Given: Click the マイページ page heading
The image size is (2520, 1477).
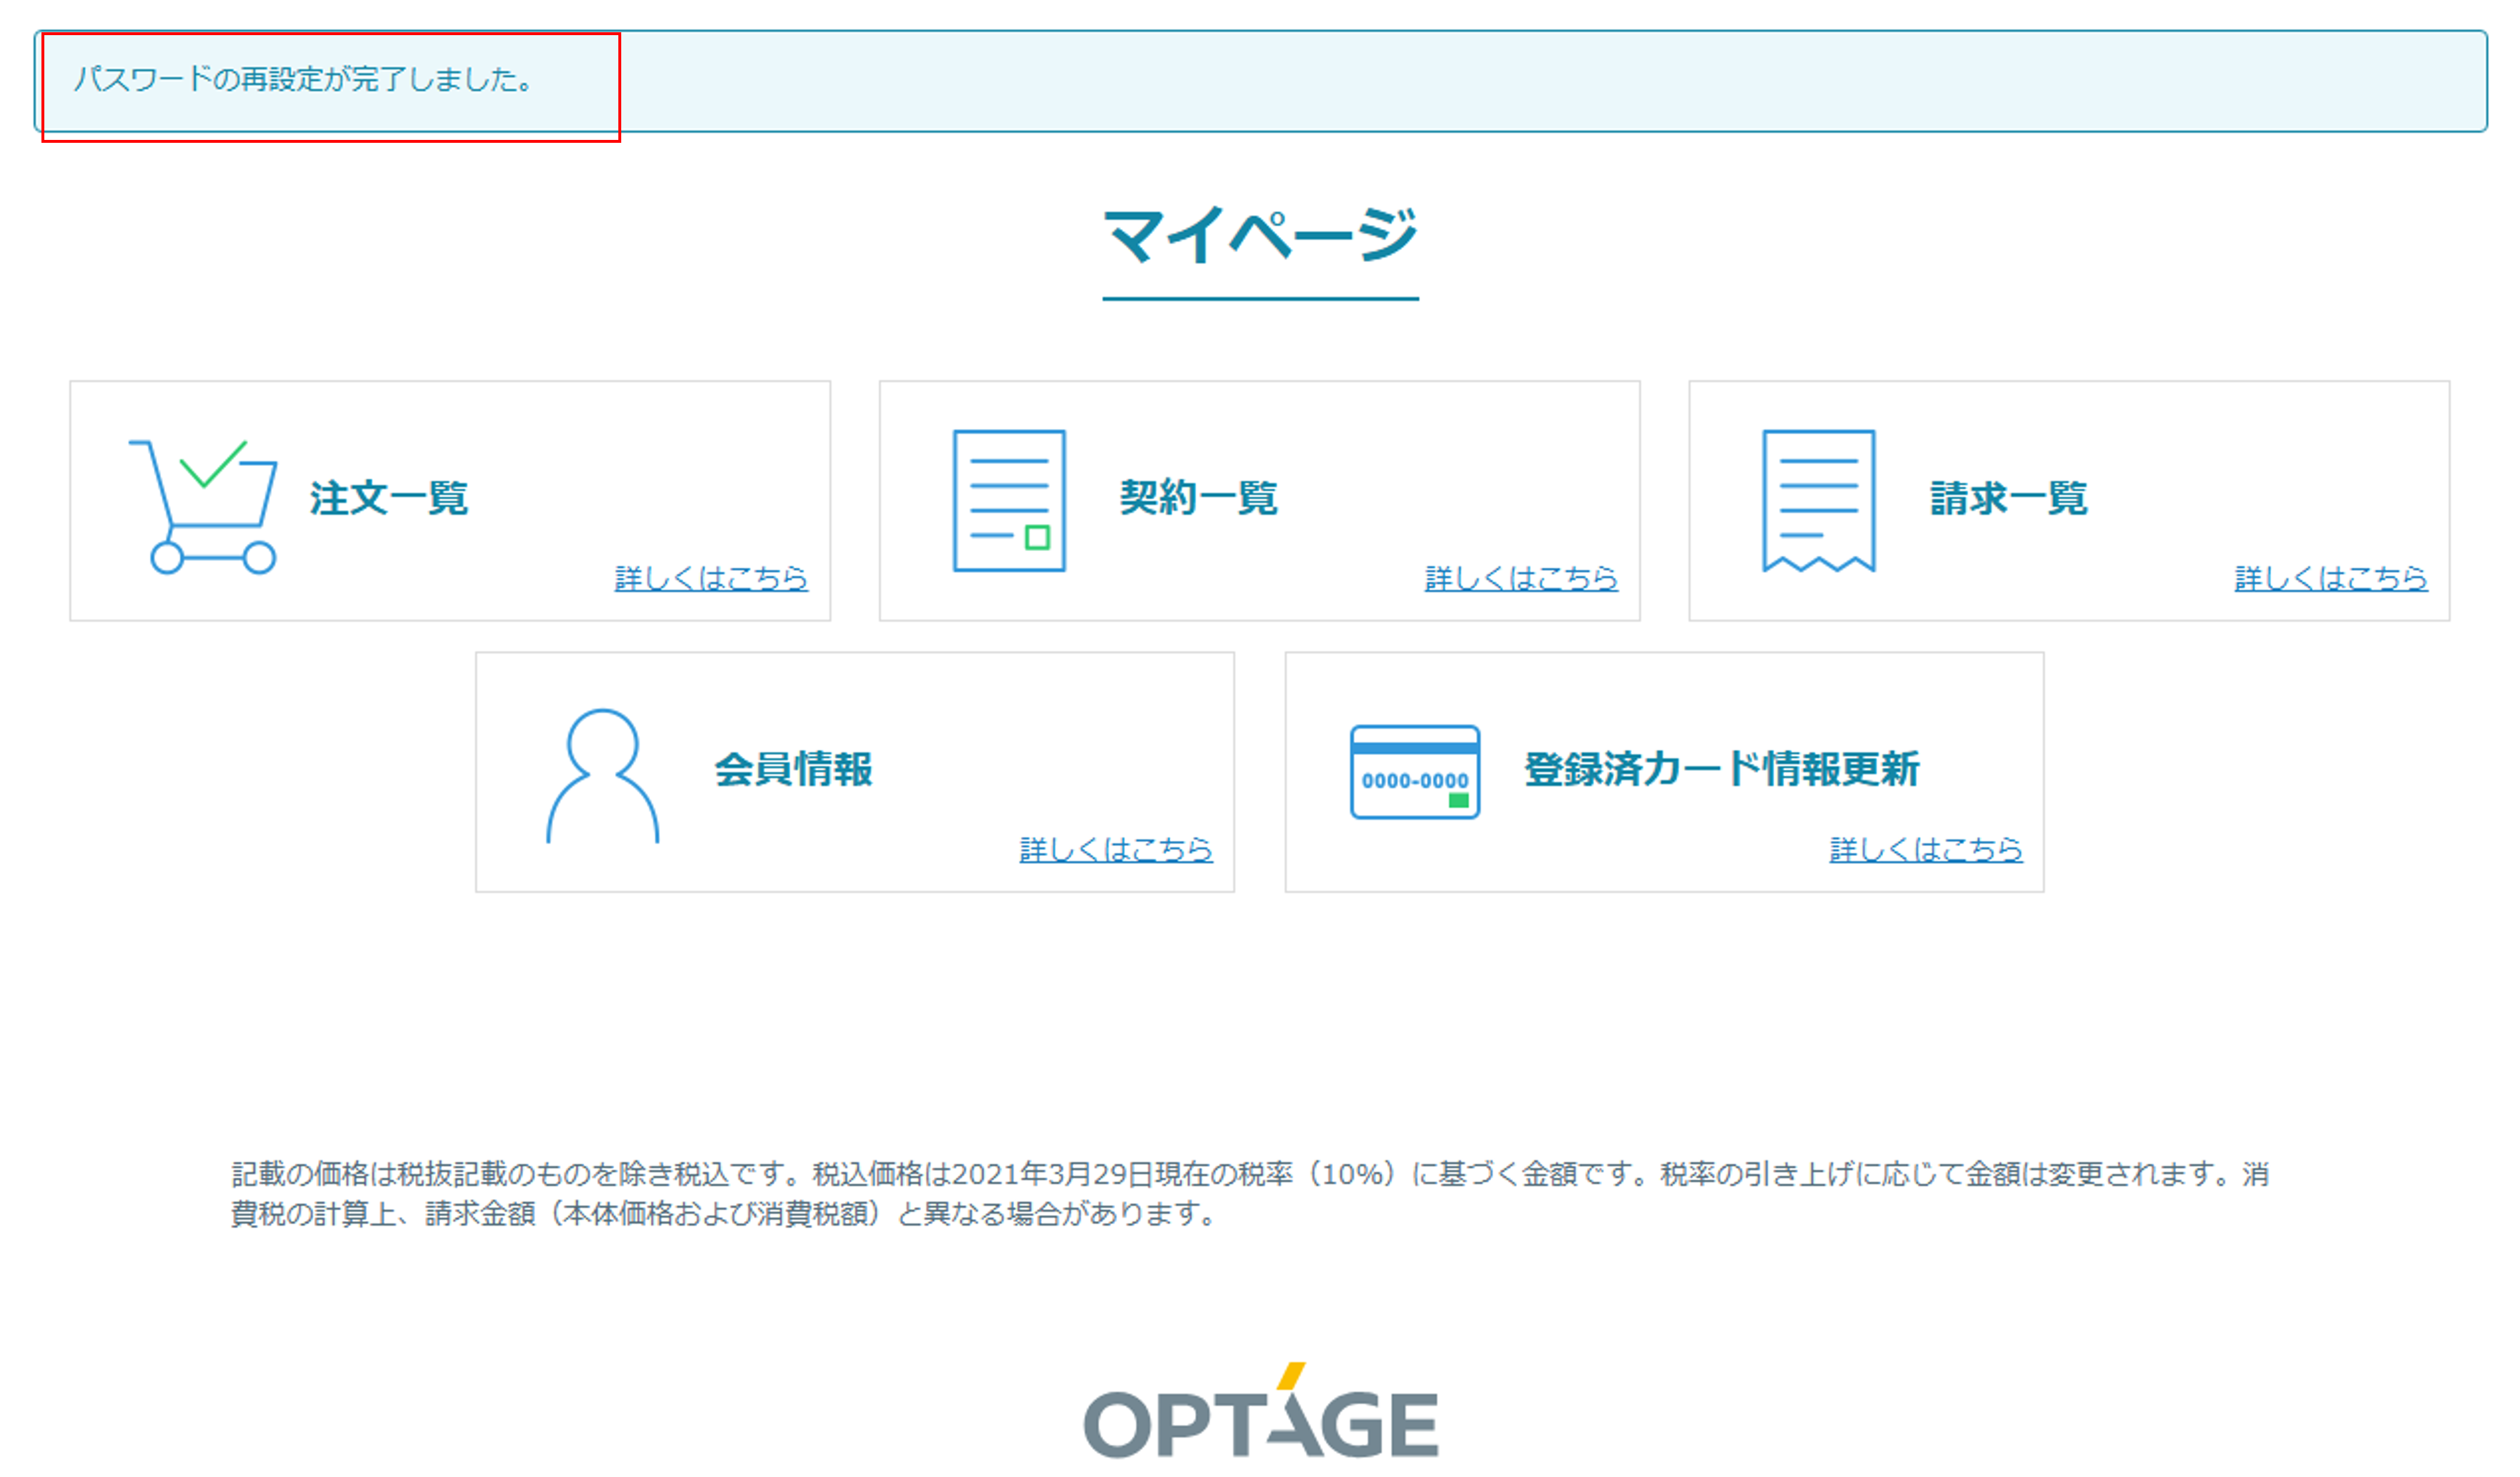Looking at the screenshot, I should [1260, 236].
